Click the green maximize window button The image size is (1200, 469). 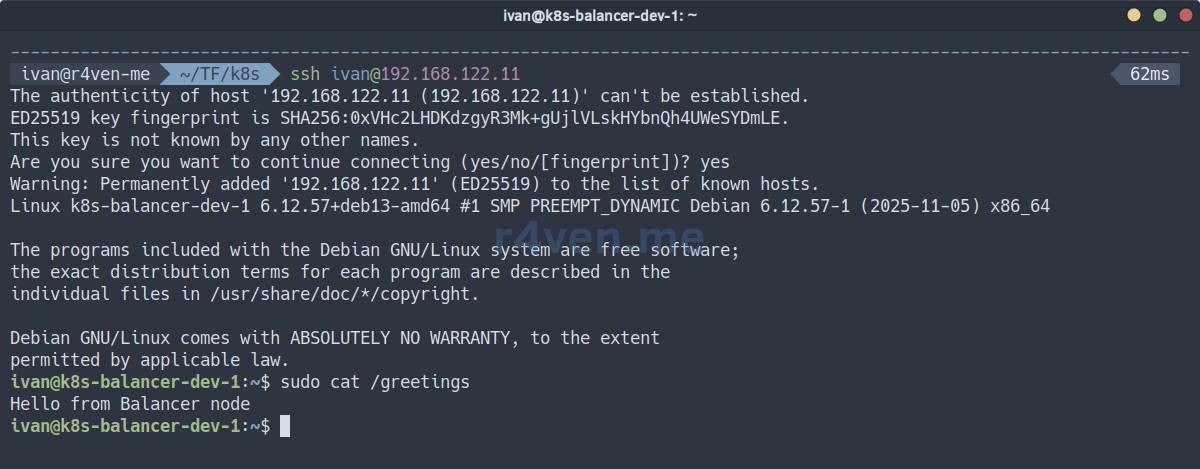click(x=1159, y=15)
